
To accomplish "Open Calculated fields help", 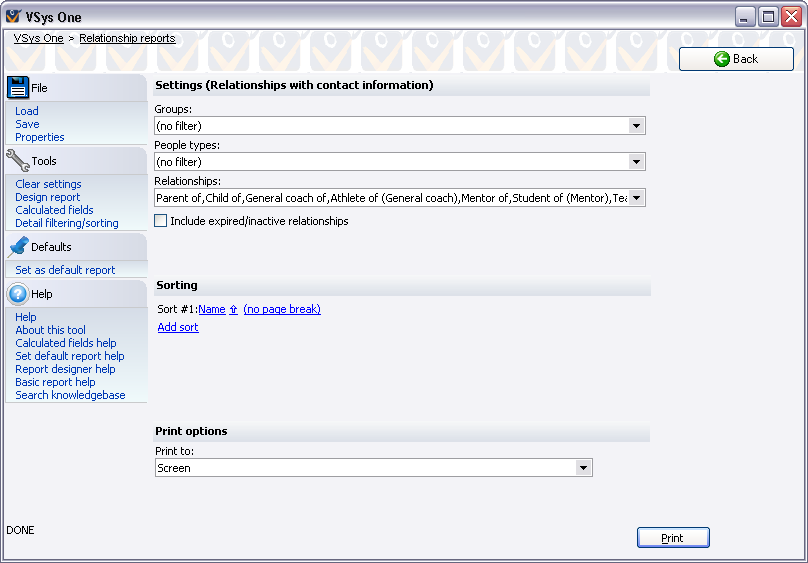I will [66, 343].
